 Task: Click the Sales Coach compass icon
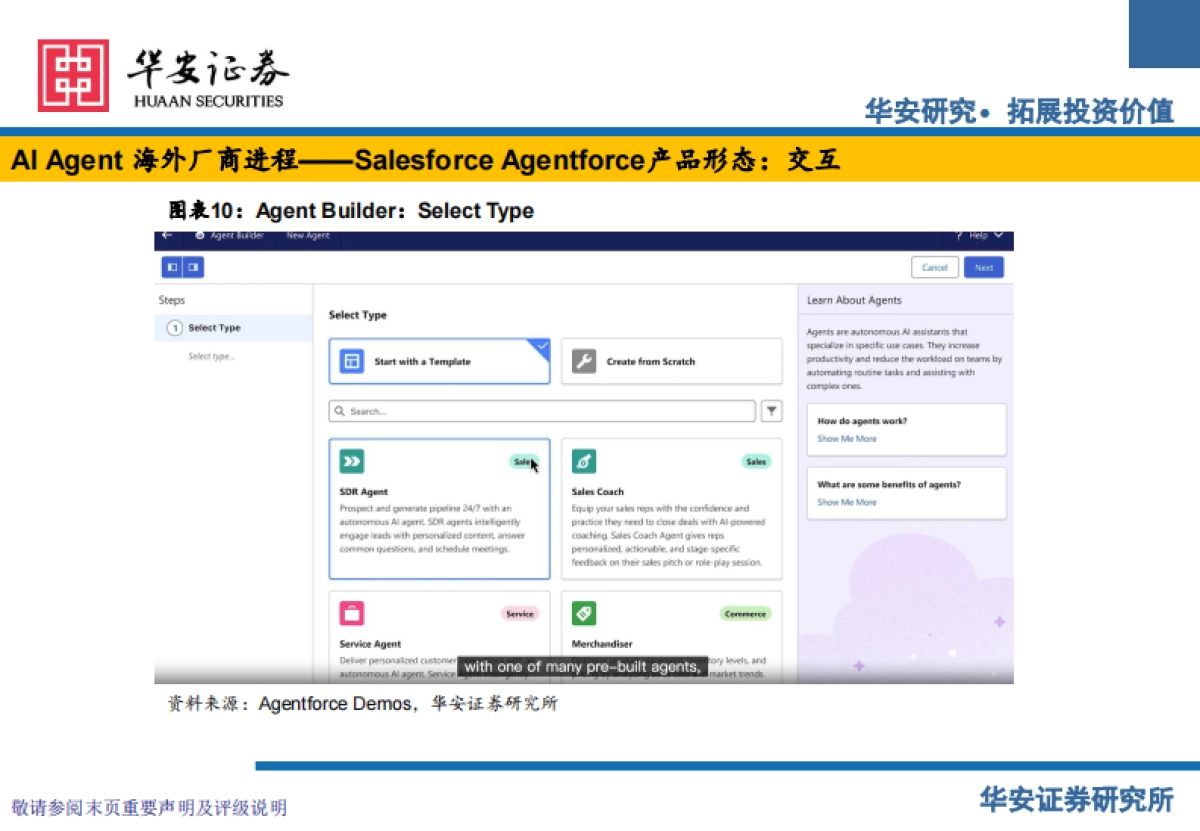(585, 461)
